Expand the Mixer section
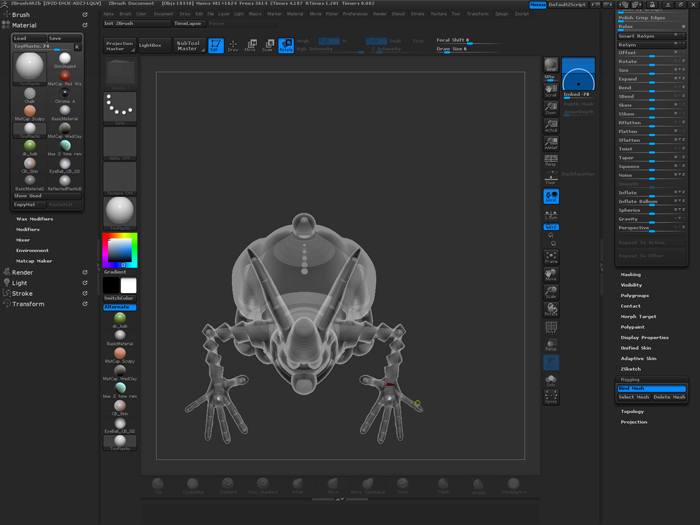700x525 pixels. click(x=23, y=240)
